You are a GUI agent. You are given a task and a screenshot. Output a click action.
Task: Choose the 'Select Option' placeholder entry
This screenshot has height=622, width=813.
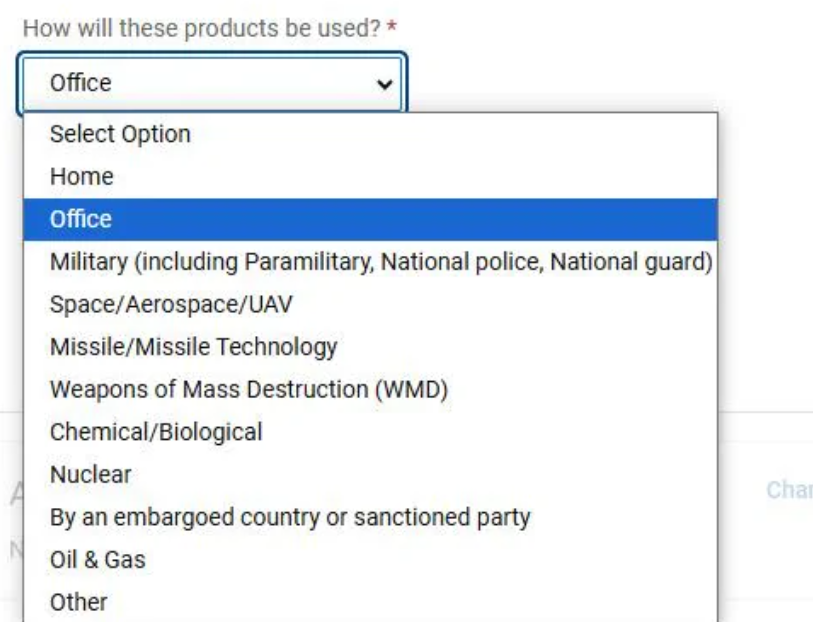tap(120, 133)
